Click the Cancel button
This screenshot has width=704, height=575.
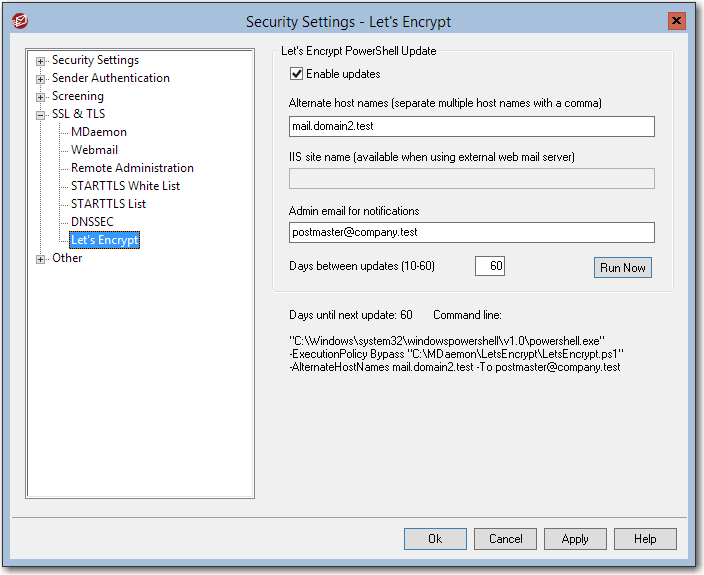[x=505, y=539]
